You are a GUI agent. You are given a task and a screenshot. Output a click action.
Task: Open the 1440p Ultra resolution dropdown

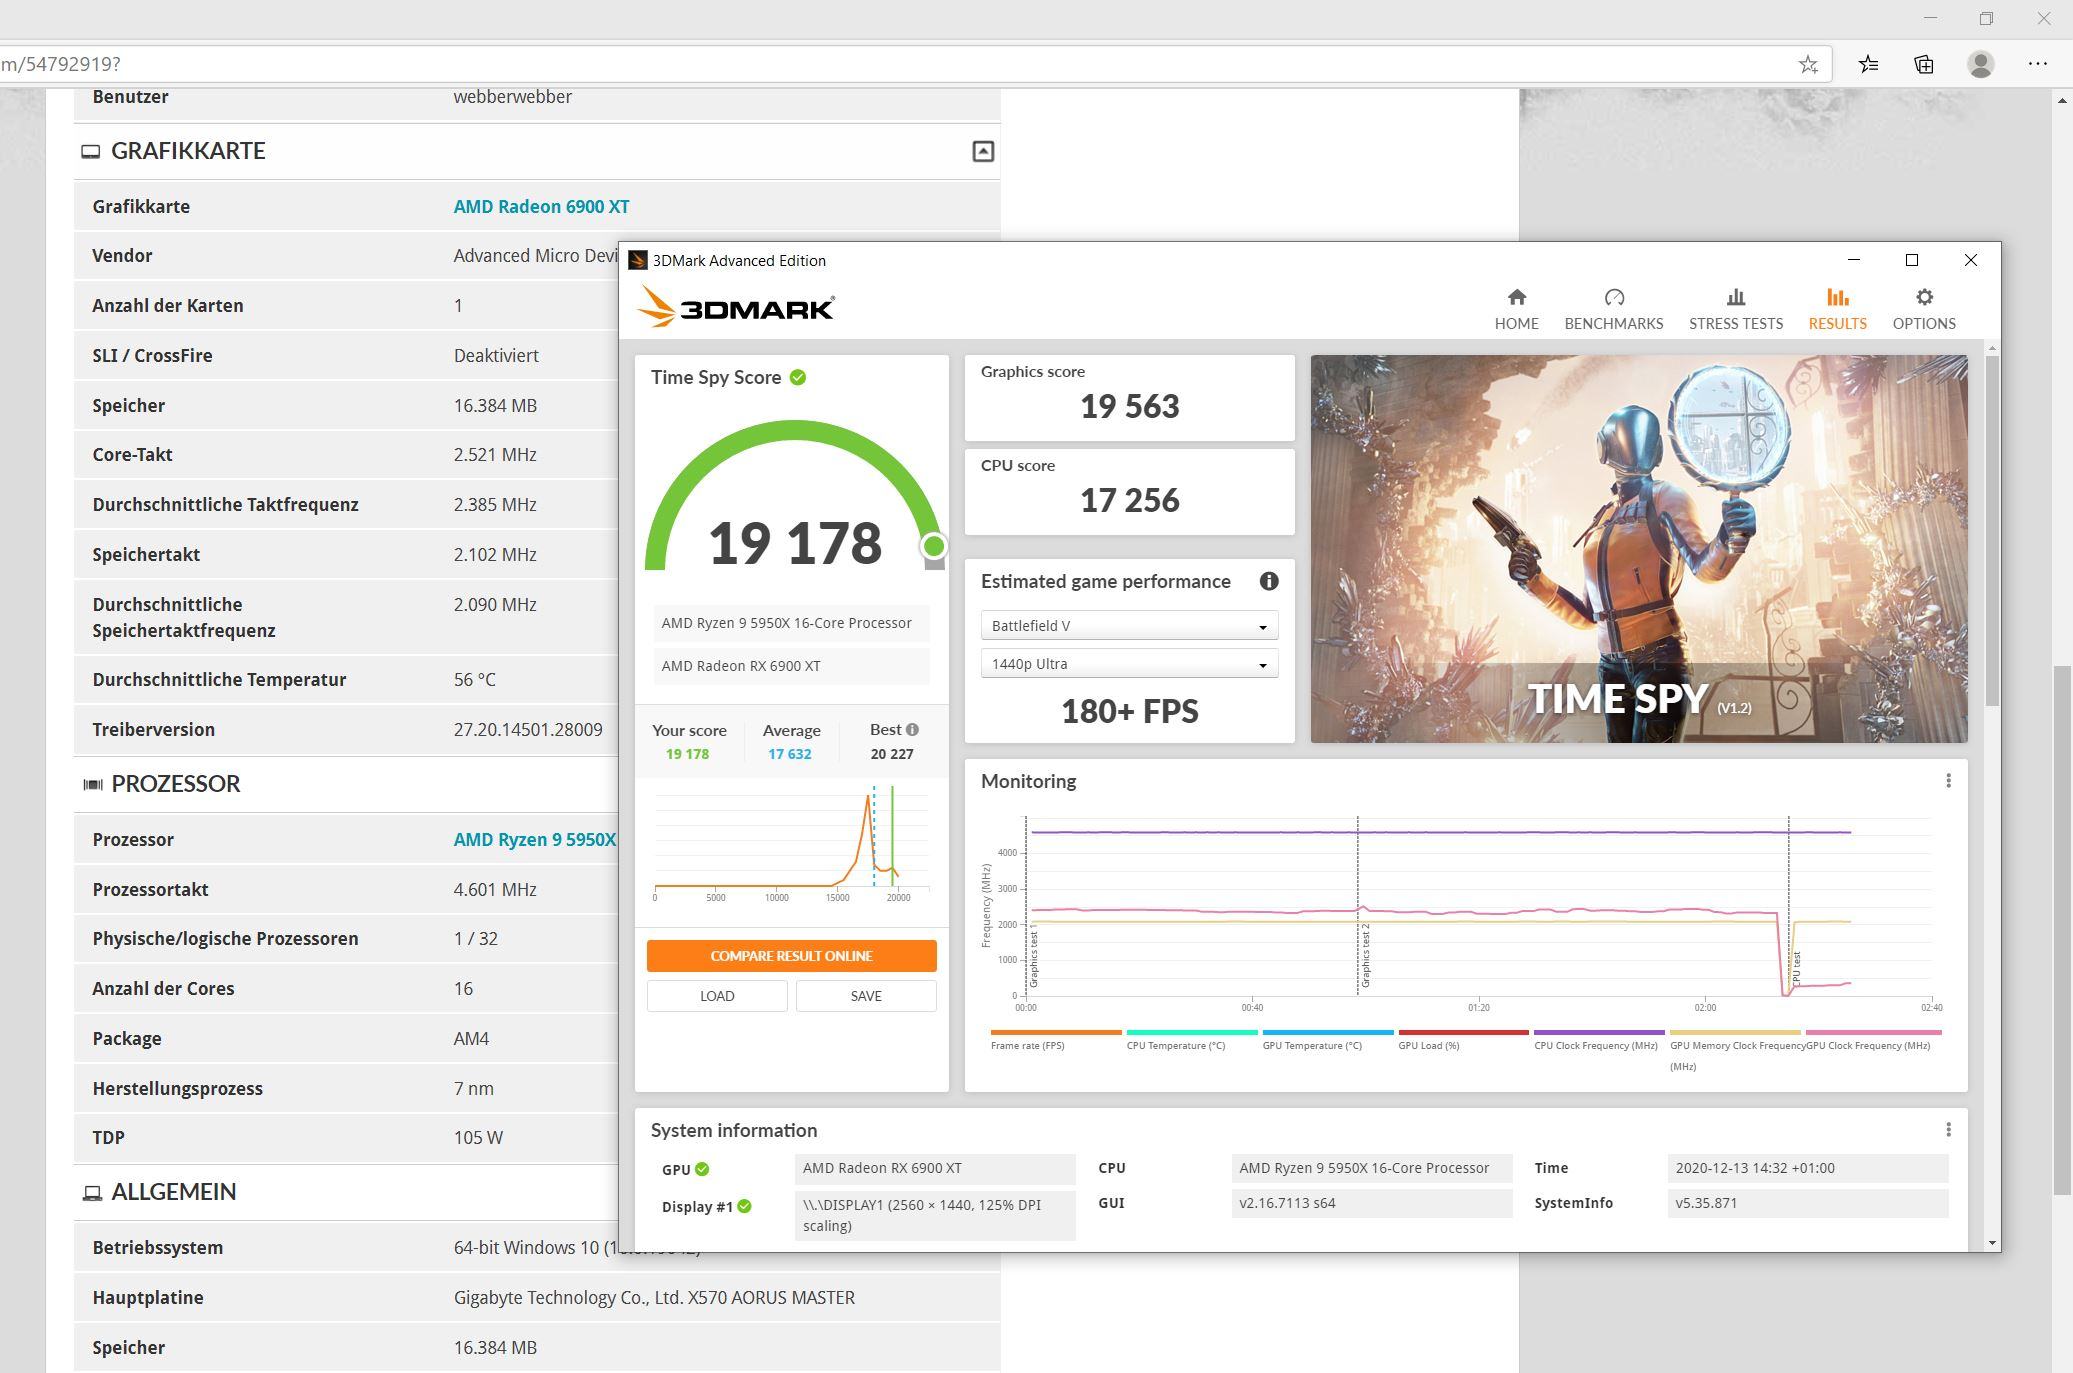(1128, 664)
